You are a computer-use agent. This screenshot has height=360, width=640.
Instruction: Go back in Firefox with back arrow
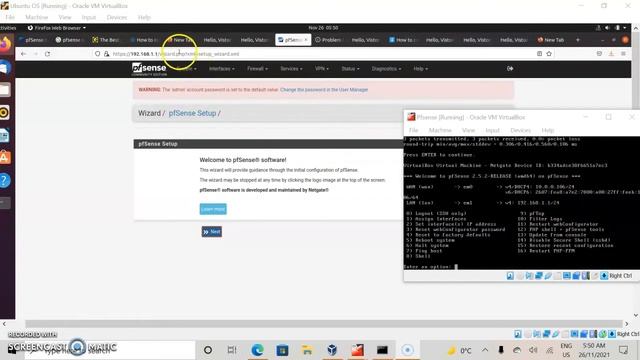point(23,54)
